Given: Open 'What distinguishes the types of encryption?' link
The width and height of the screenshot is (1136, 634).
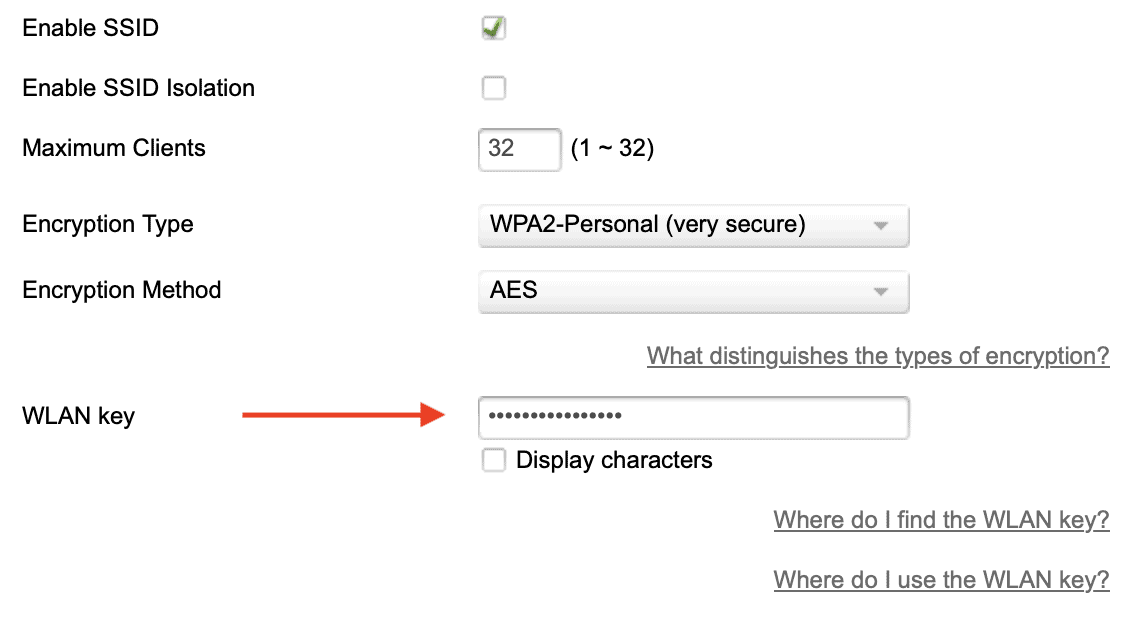Looking at the screenshot, I should pyautogui.click(x=878, y=356).
